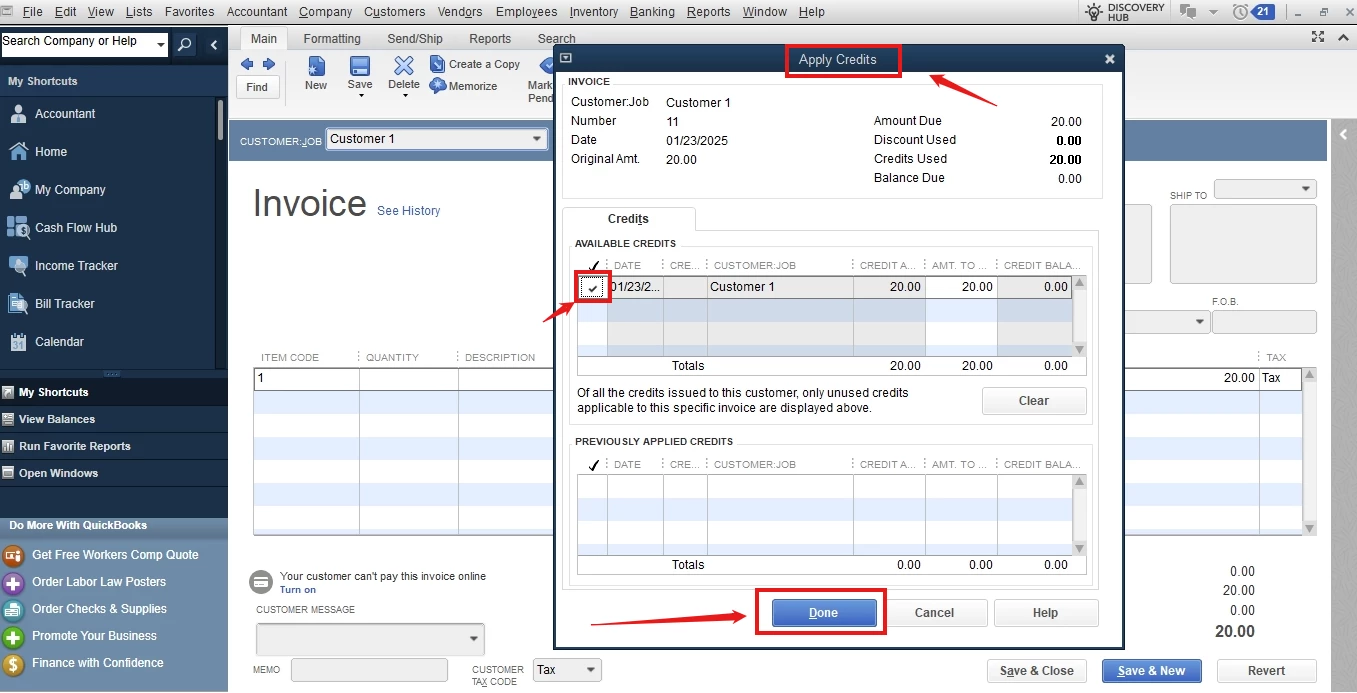Collapse the invoice ribbon with chevron
Screen dimensions: 1357x693
tap(1343, 37)
